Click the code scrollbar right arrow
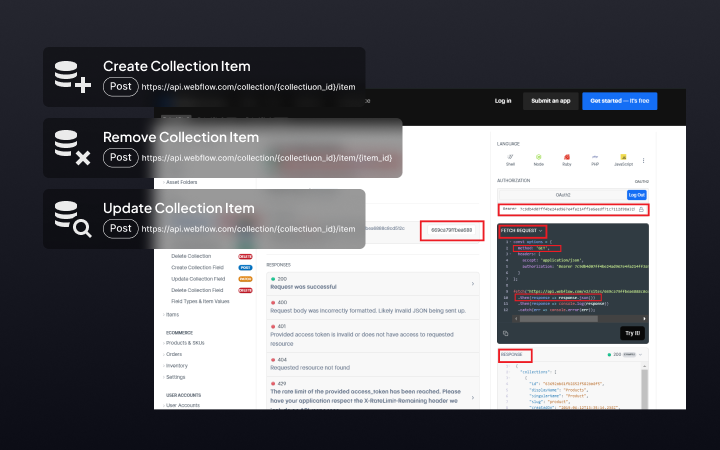Viewport: 720px width, 450px height. (x=644, y=319)
